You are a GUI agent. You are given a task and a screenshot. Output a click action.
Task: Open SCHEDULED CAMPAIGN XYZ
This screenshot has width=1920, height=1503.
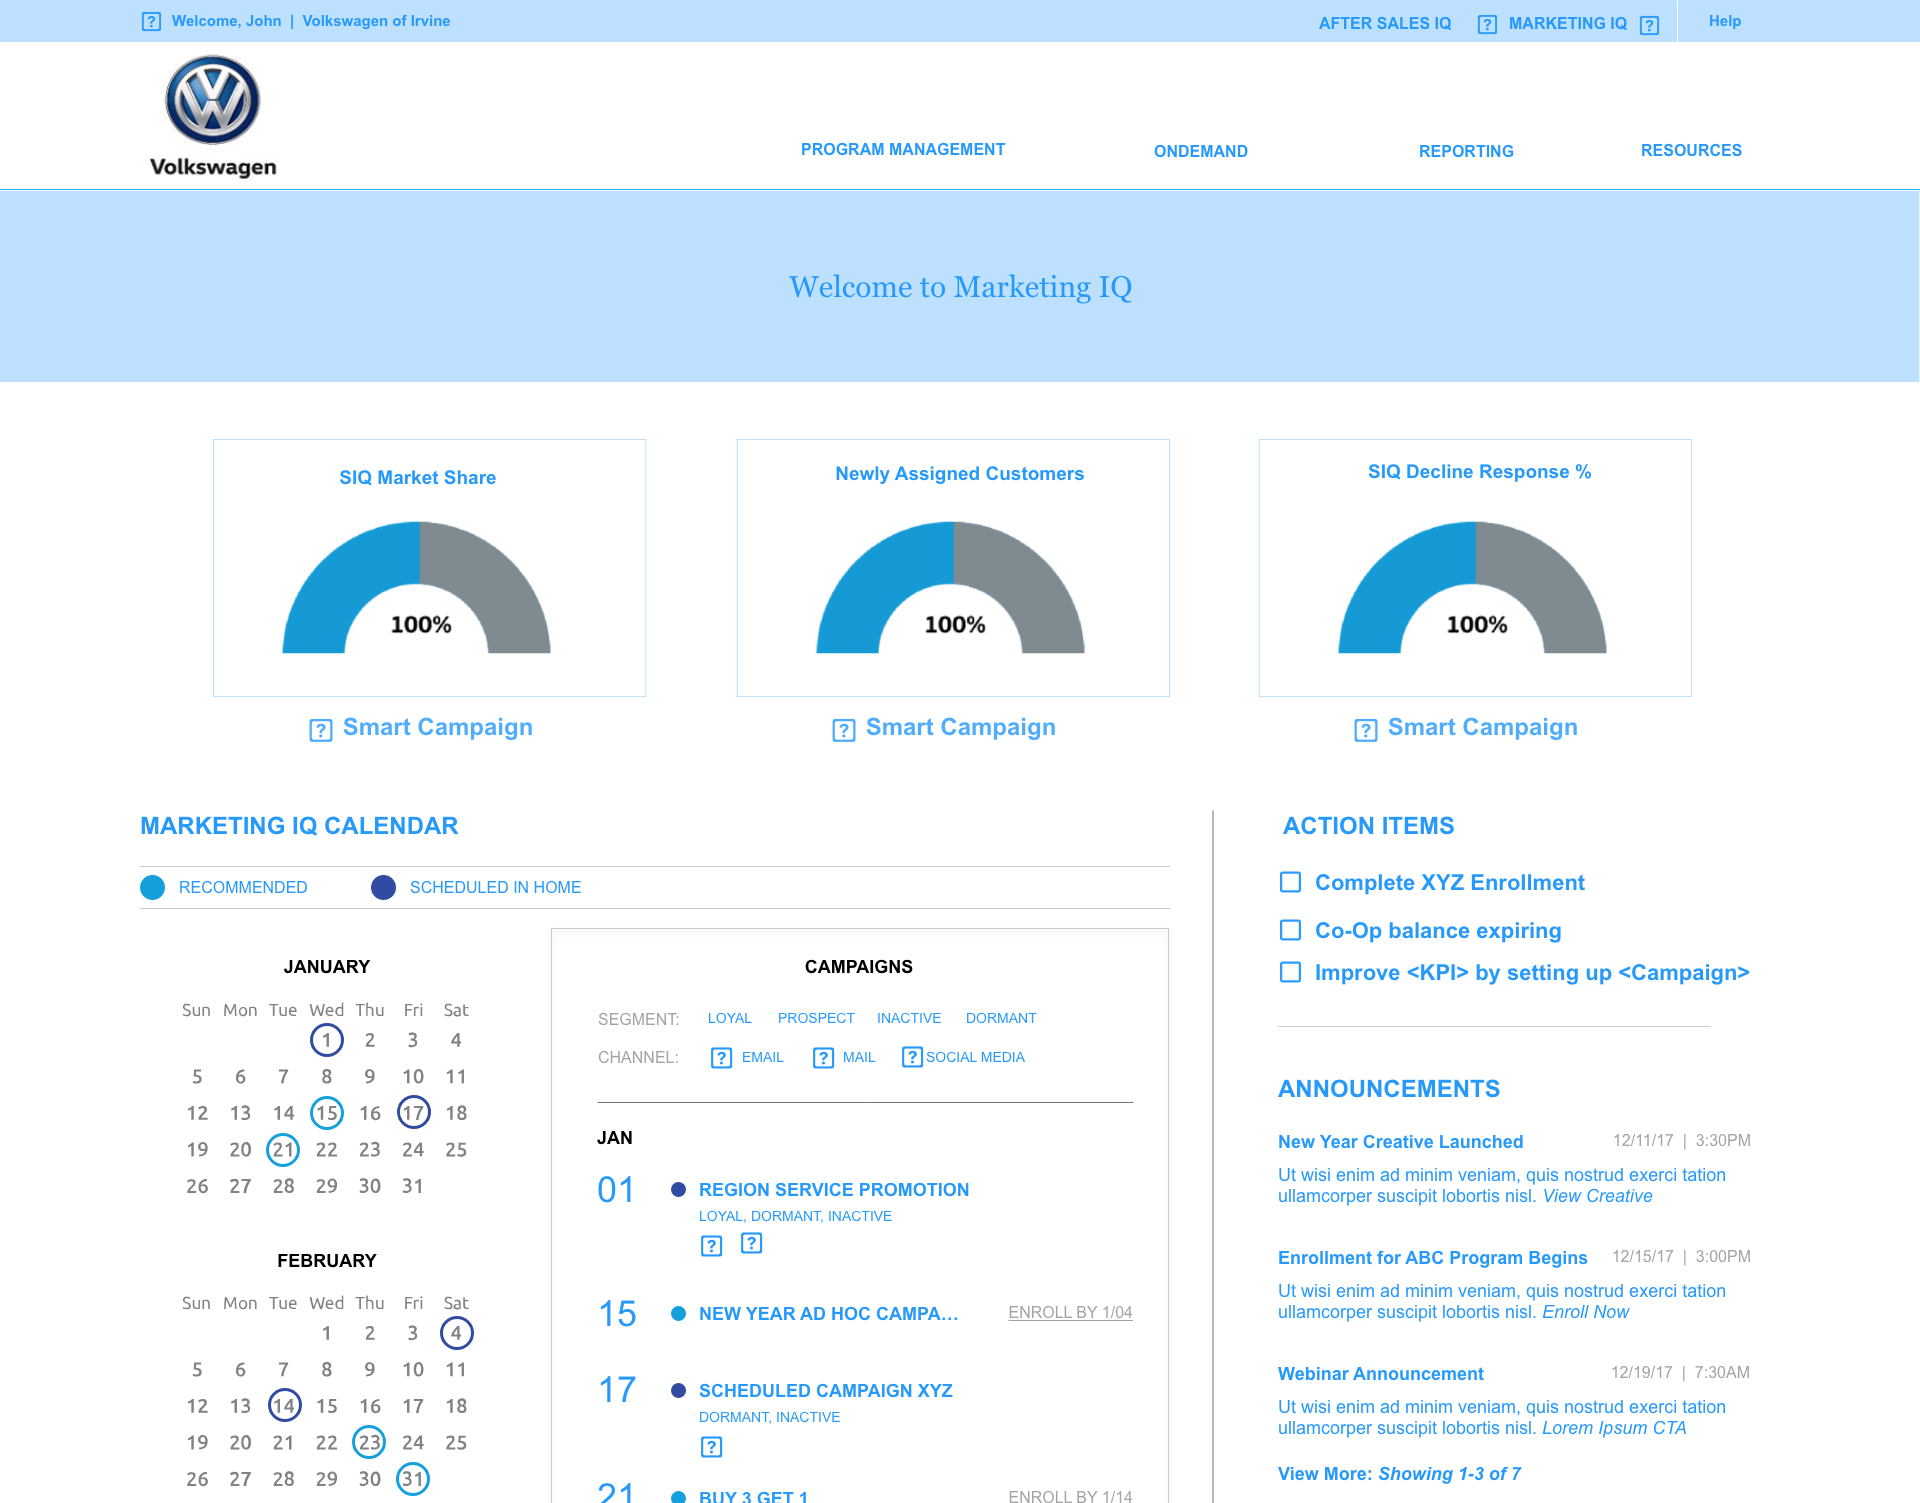click(826, 1391)
